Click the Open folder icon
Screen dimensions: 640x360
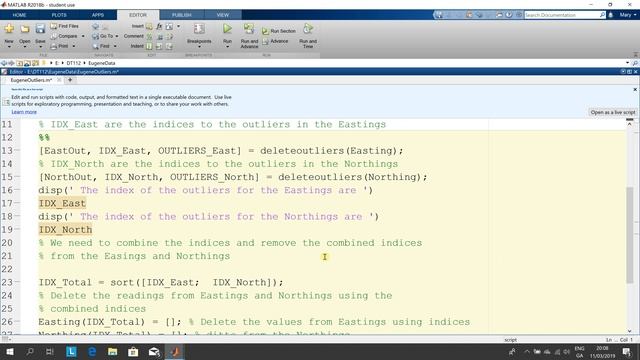tap(24, 29)
